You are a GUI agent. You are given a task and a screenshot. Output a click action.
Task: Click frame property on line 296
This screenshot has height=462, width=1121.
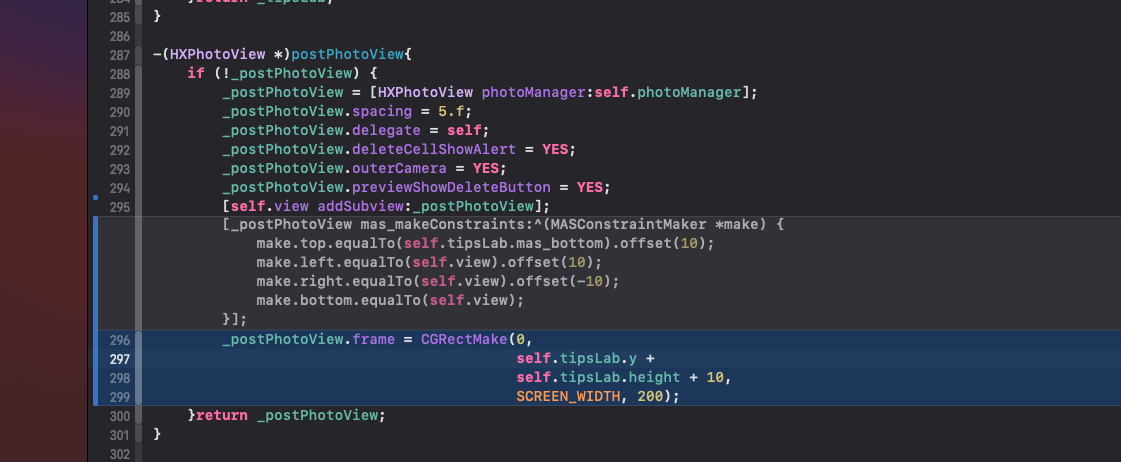[x=374, y=340]
